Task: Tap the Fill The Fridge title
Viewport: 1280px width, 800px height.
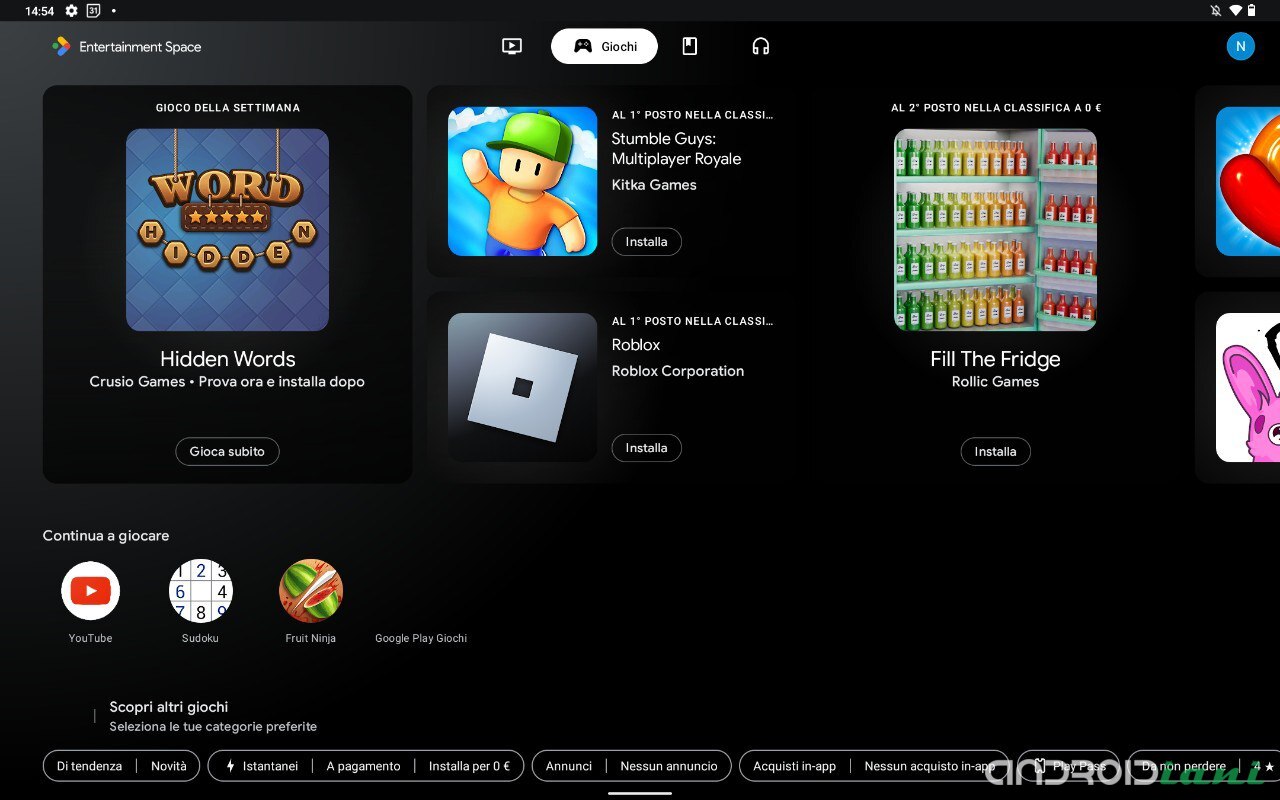Action: (x=995, y=359)
